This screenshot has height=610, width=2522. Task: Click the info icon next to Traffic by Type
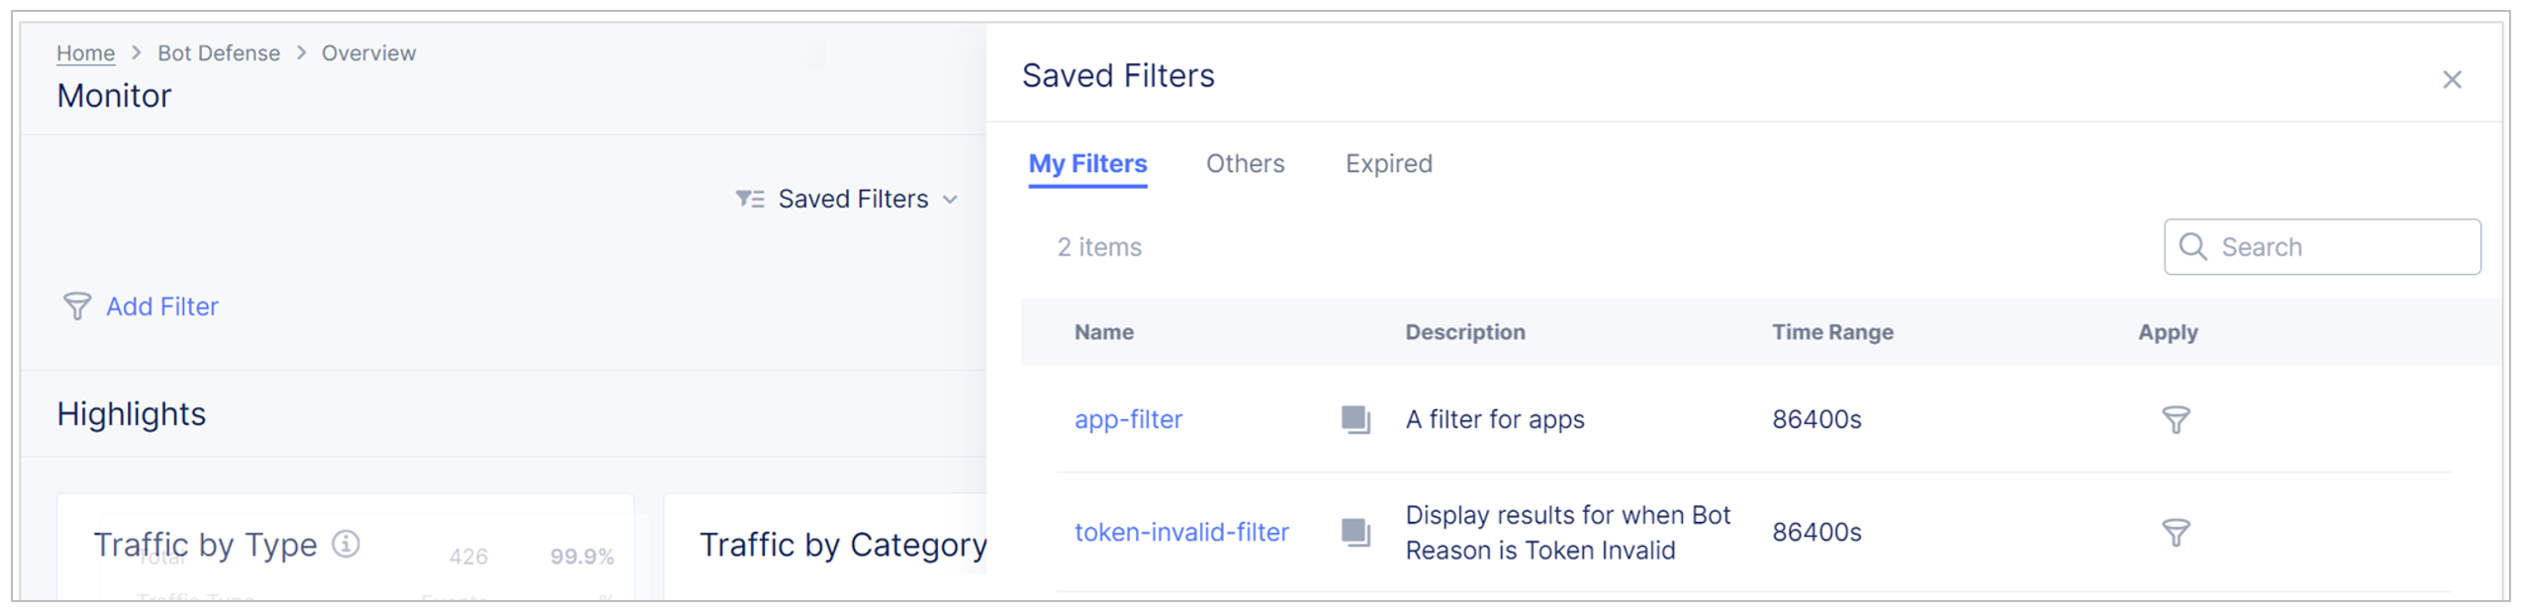[345, 543]
